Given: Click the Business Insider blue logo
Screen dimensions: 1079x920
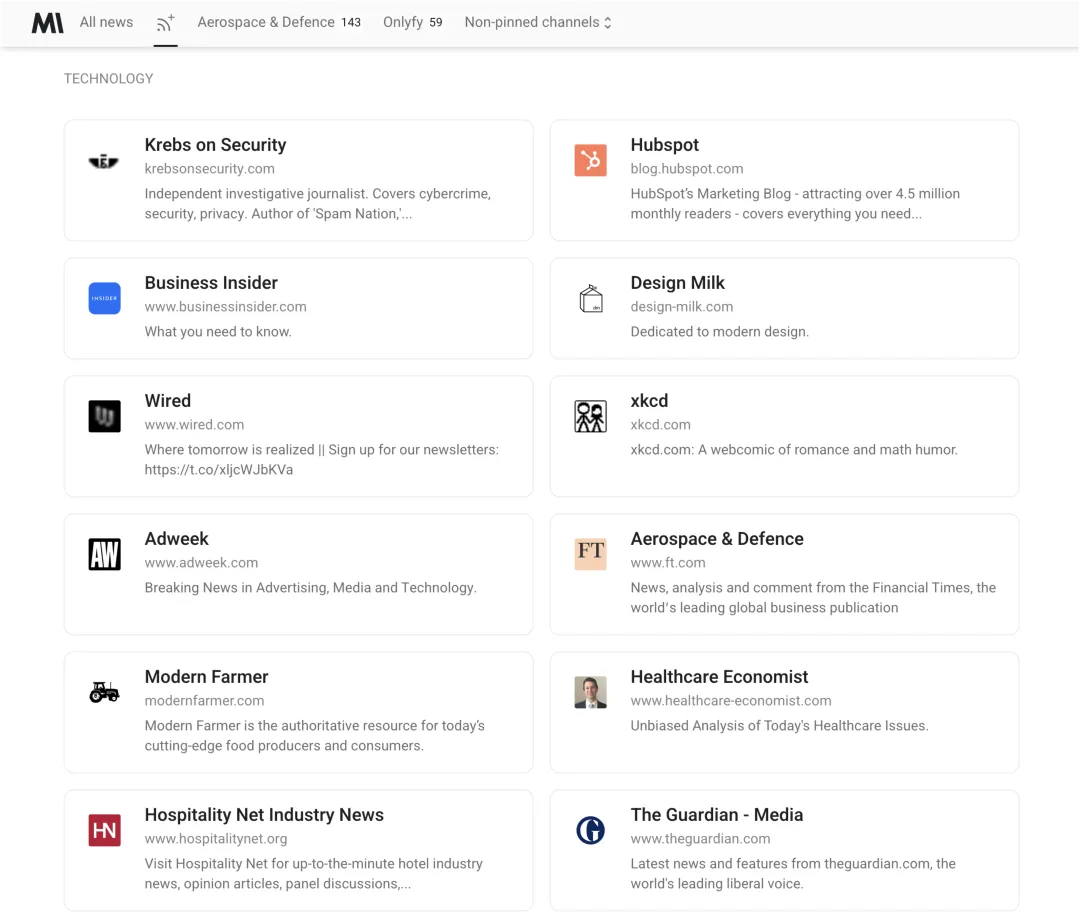Looking at the screenshot, I should 105,299.
